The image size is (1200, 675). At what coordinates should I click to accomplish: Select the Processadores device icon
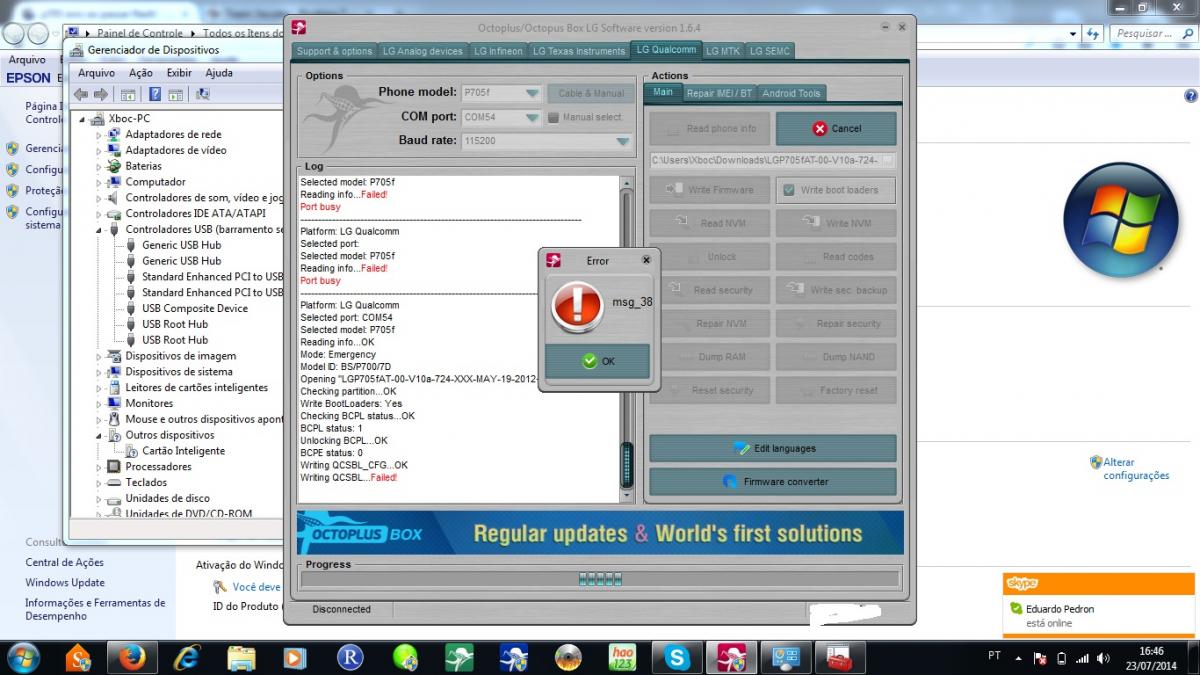pyautogui.click(x=115, y=467)
